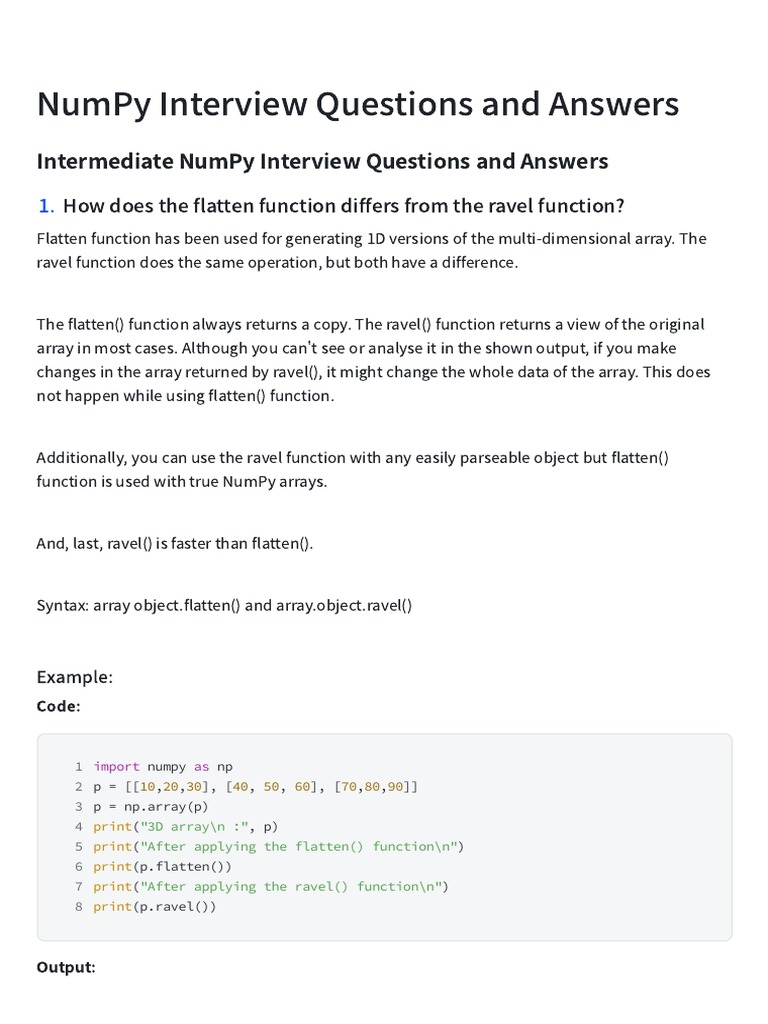The width and height of the screenshot is (768, 1024).
Task: Click the main title "NumPy Interview Questions and Answers"
Action: (x=358, y=104)
